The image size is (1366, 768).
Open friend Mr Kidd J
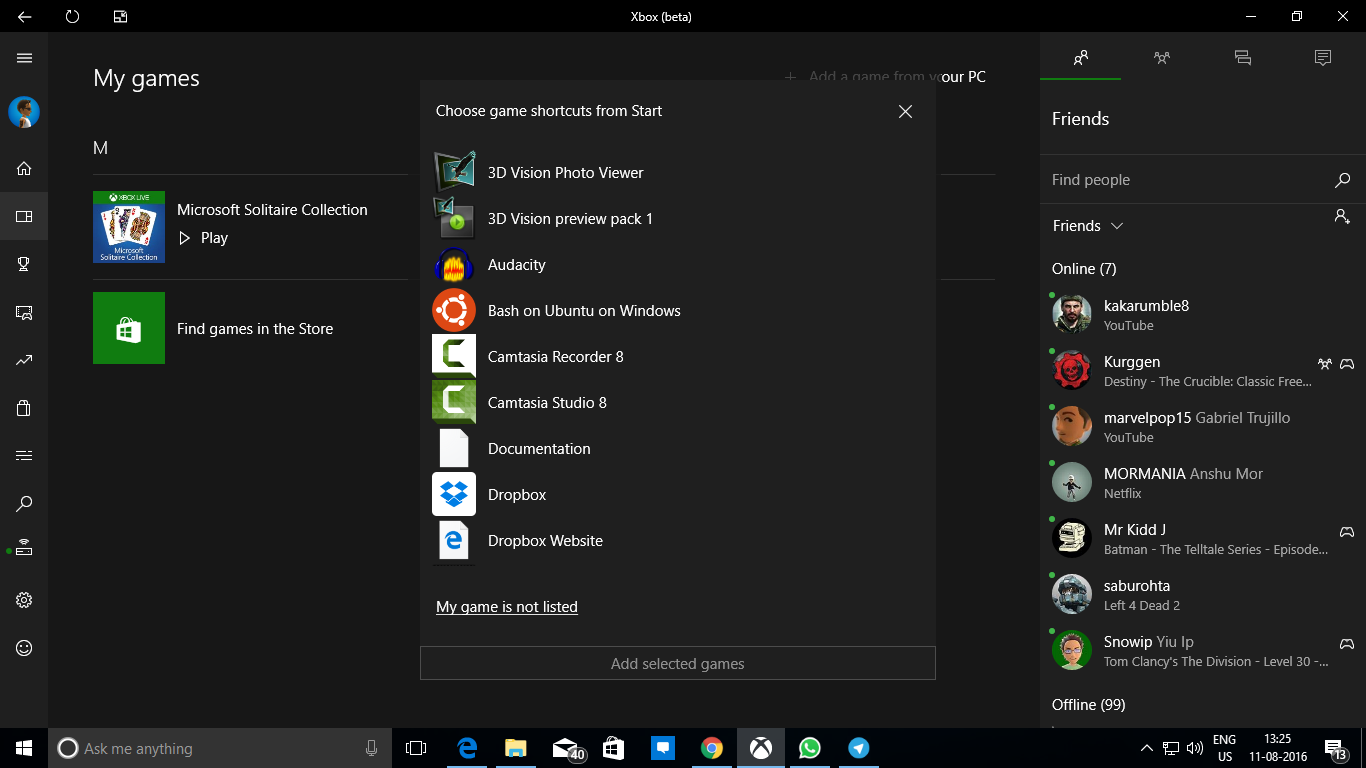[1203, 538]
